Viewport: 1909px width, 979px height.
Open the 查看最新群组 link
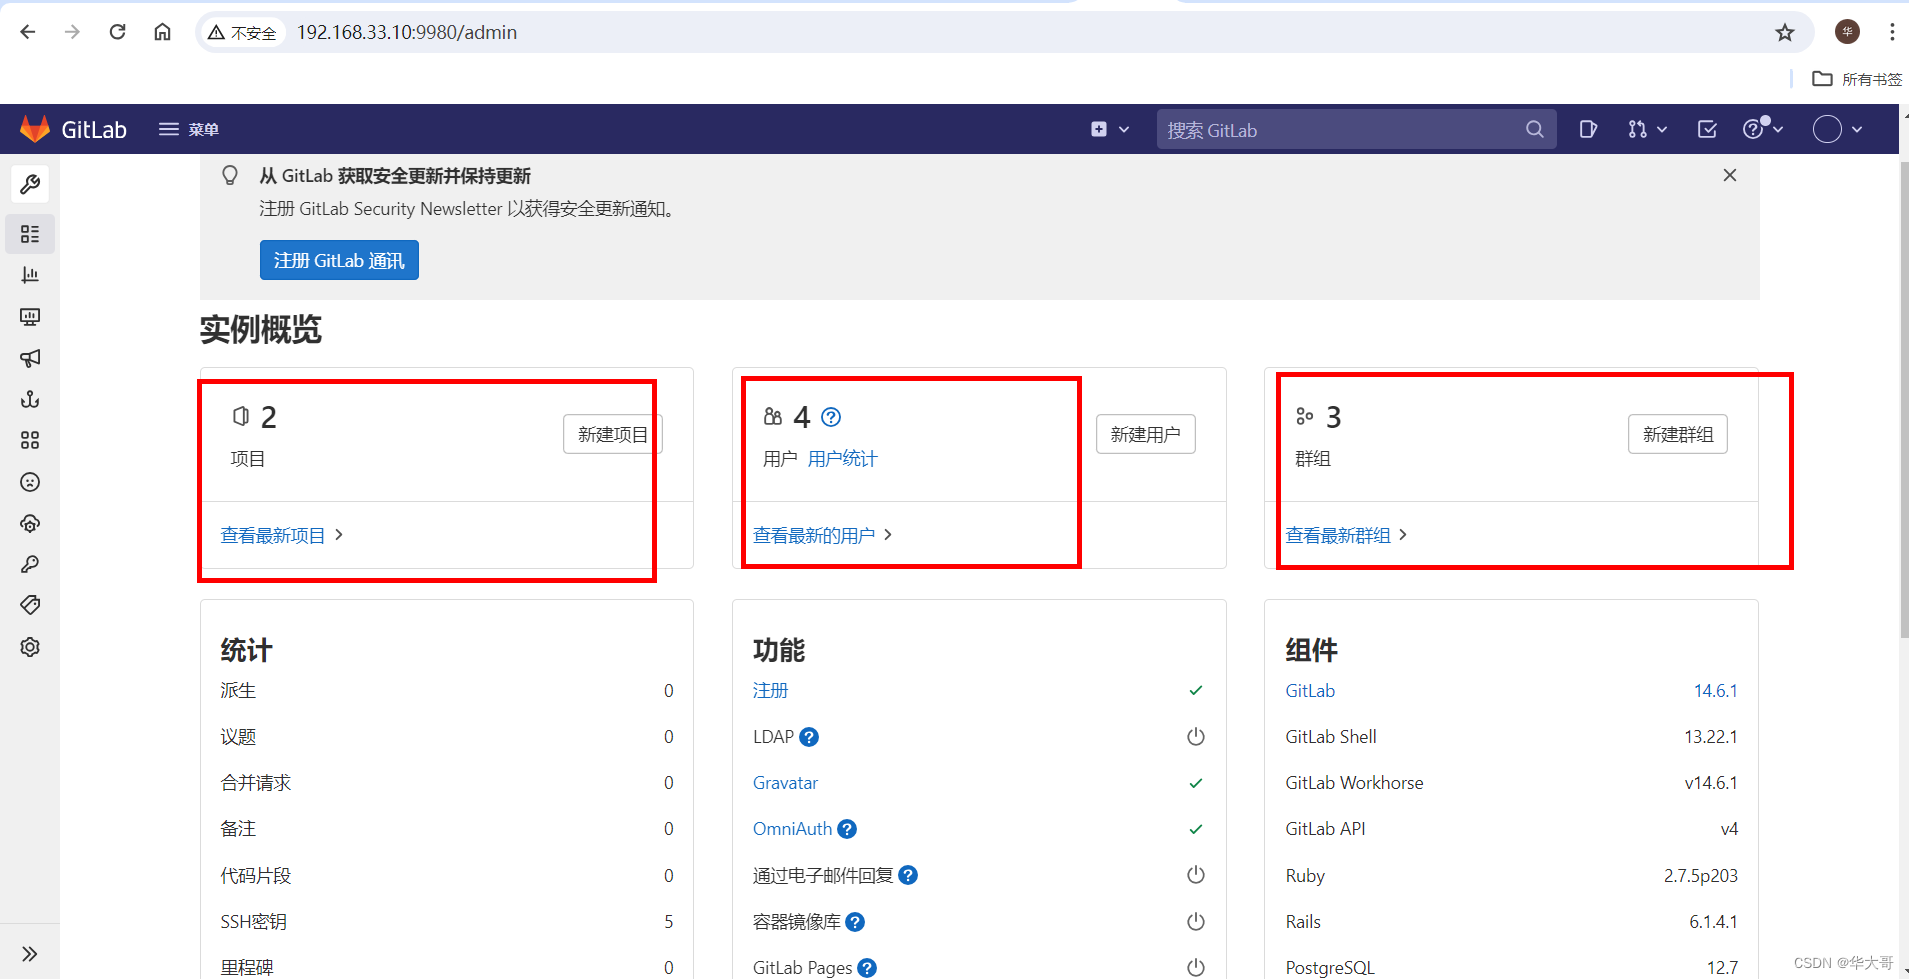point(1346,535)
